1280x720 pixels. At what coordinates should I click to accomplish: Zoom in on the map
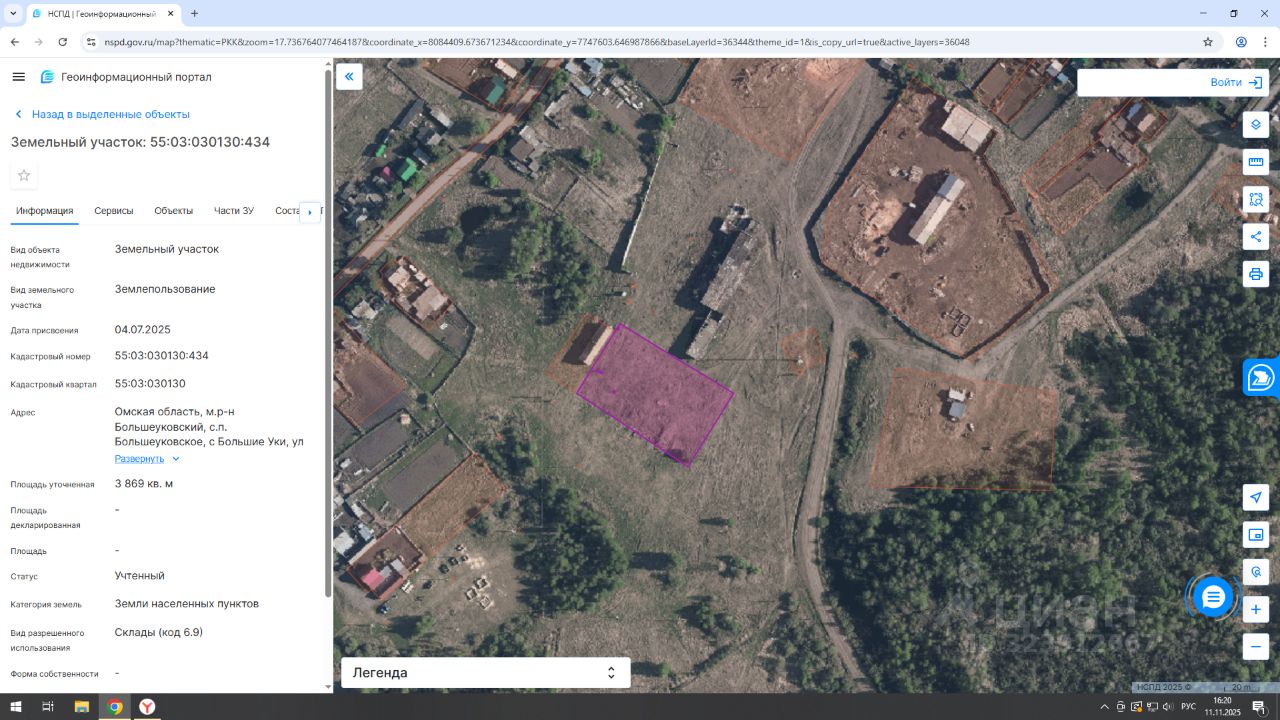[x=1256, y=609]
